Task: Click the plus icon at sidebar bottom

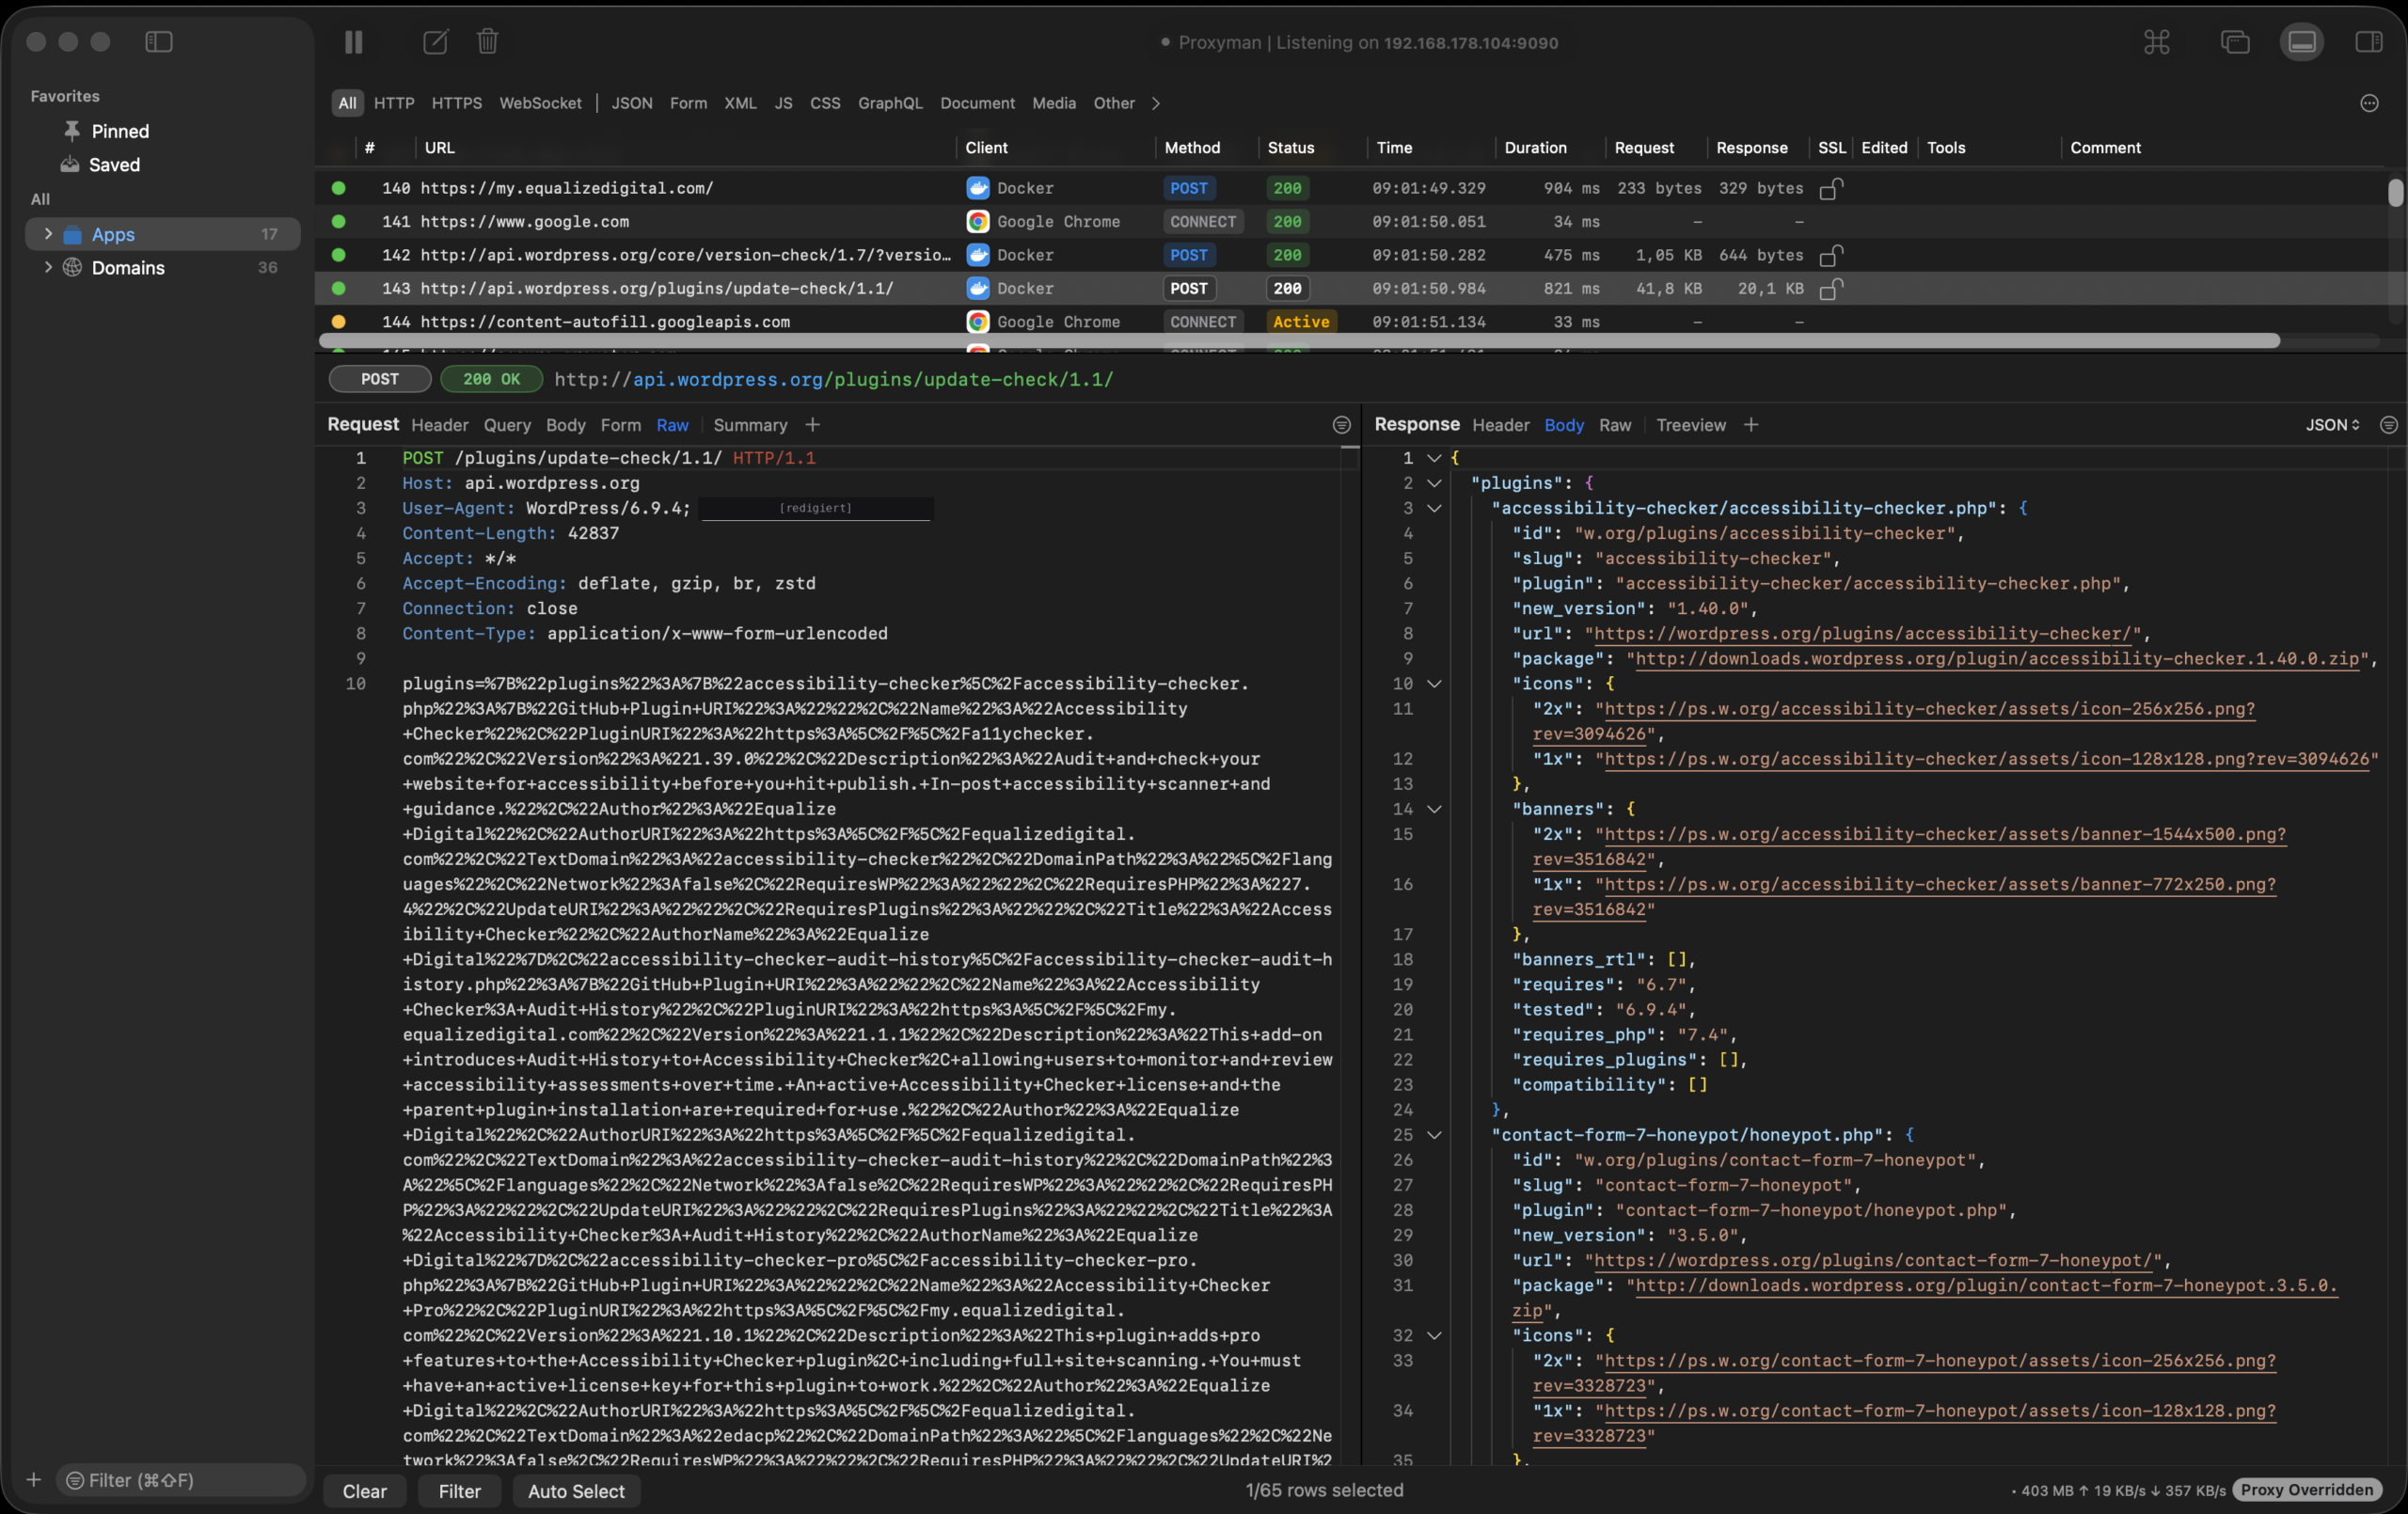Action: pos(33,1479)
